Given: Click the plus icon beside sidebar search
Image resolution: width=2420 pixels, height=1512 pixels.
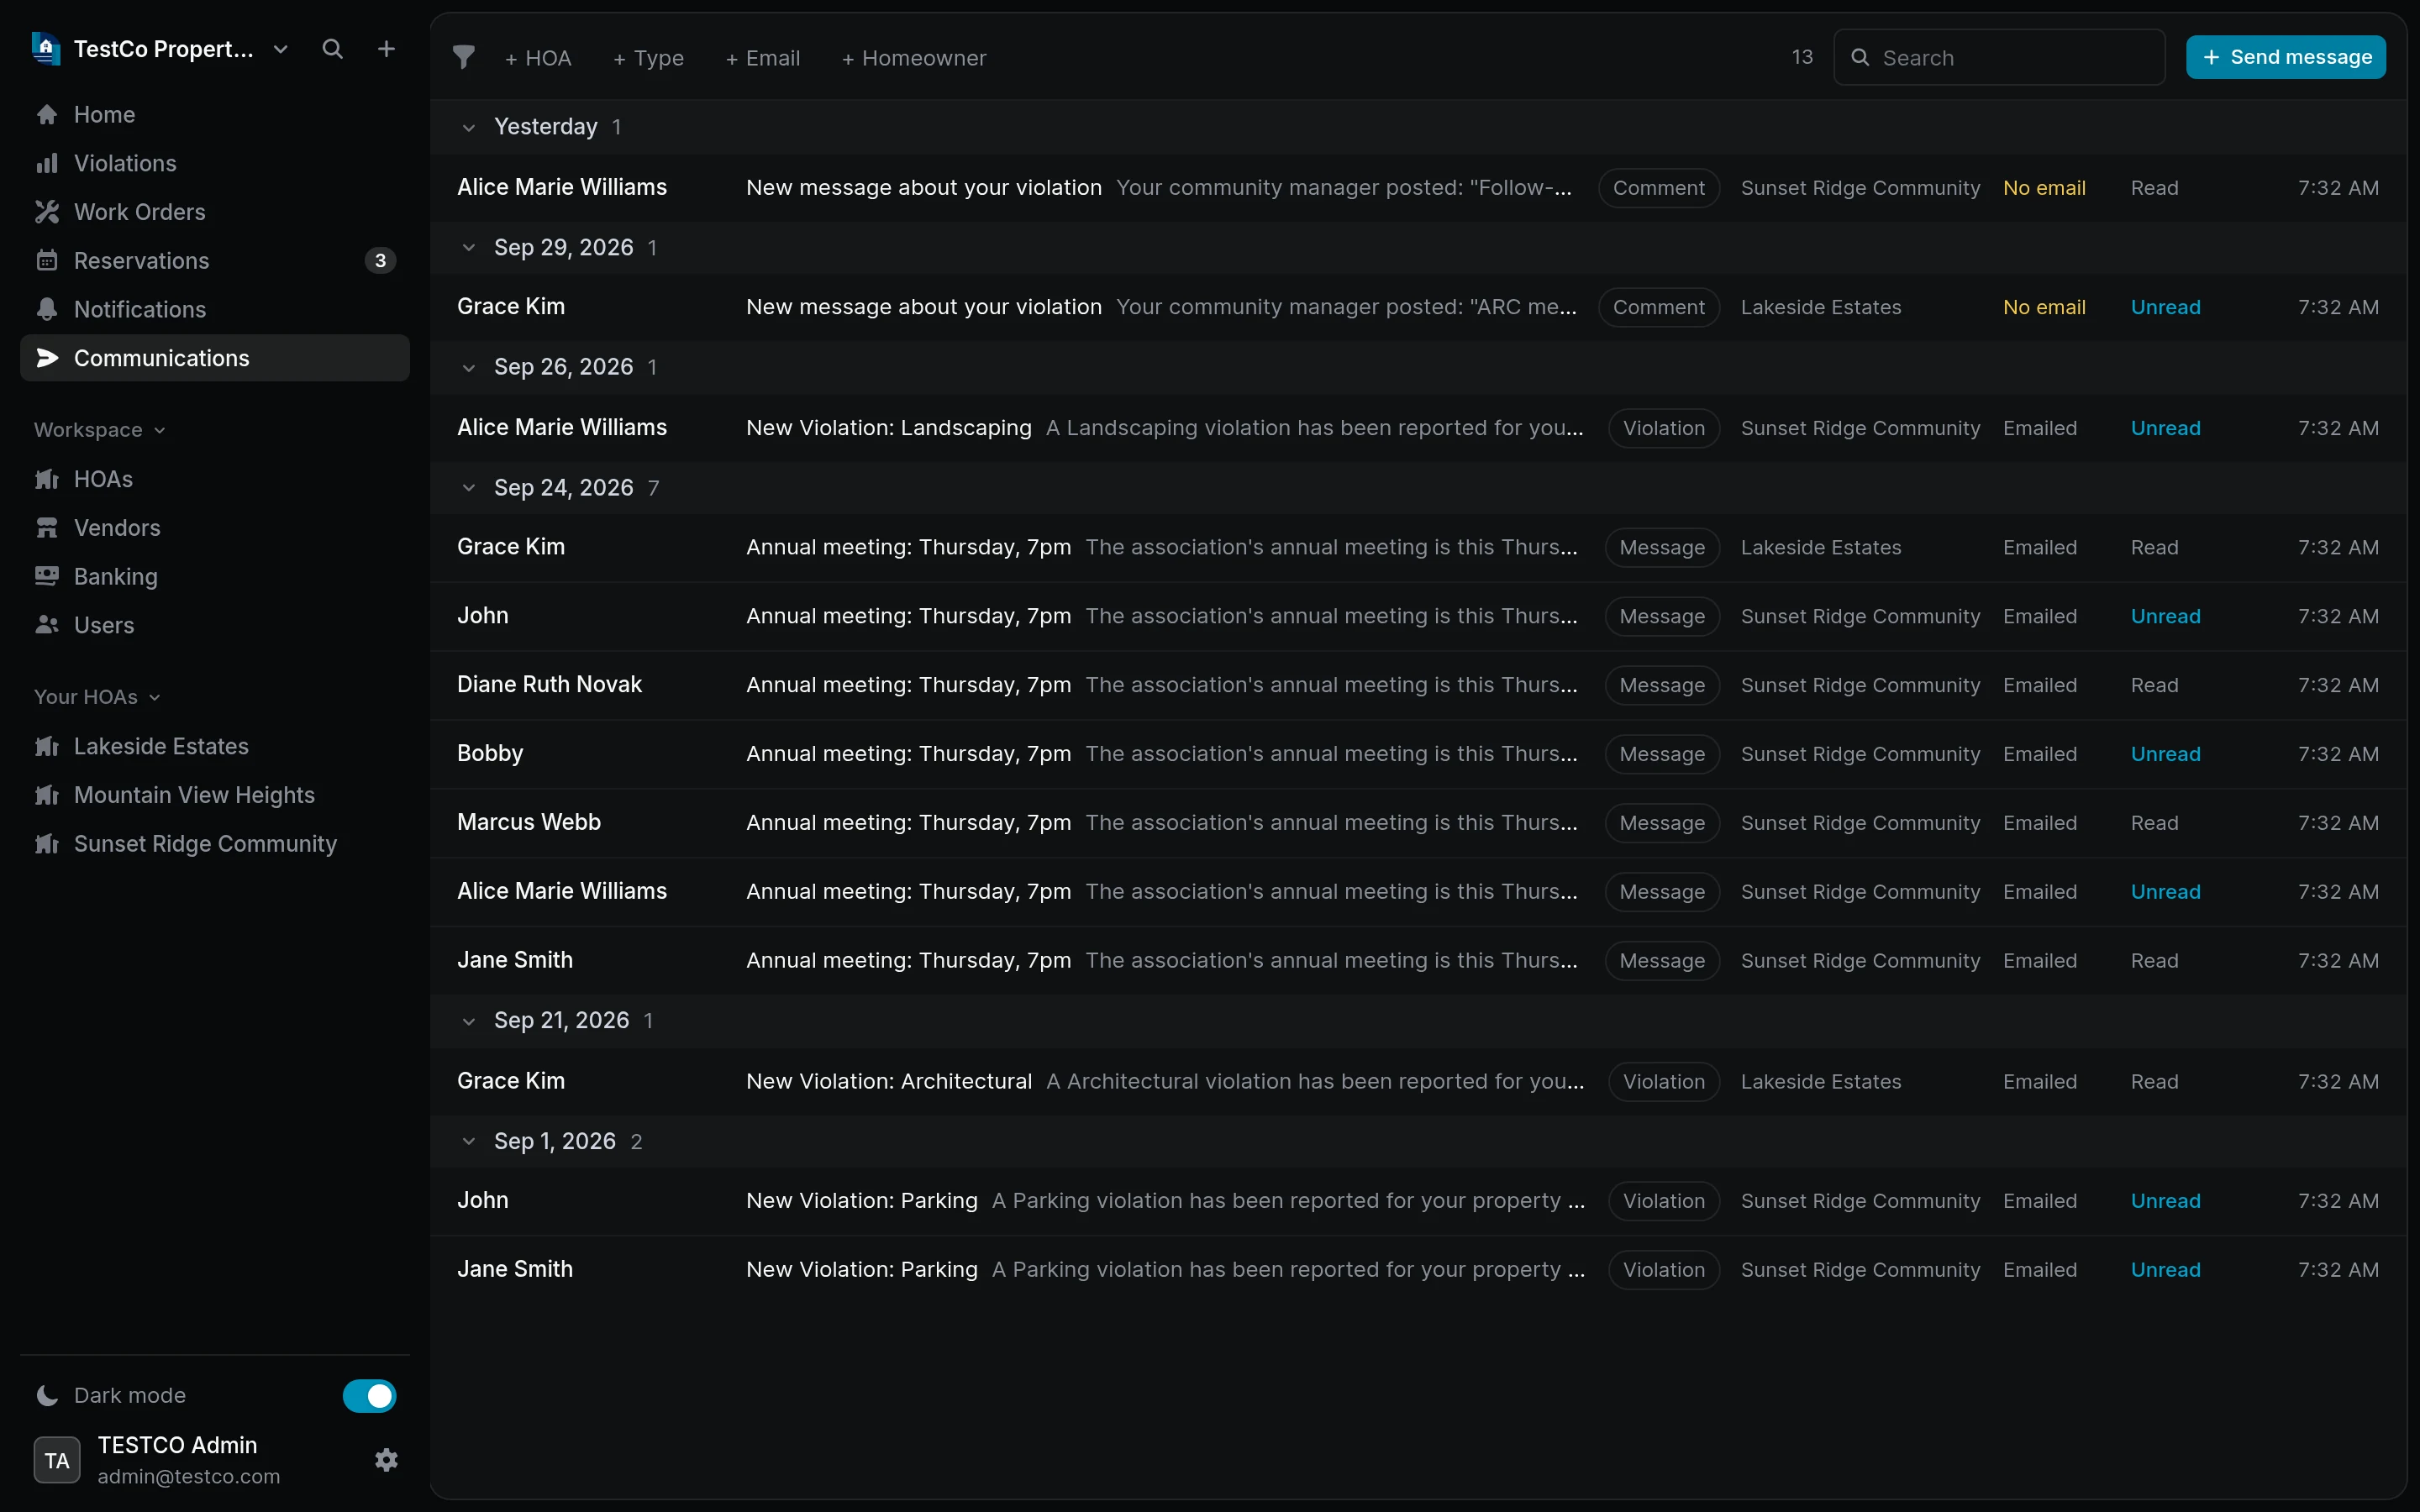Looking at the screenshot, I should (x=386, y=49).
